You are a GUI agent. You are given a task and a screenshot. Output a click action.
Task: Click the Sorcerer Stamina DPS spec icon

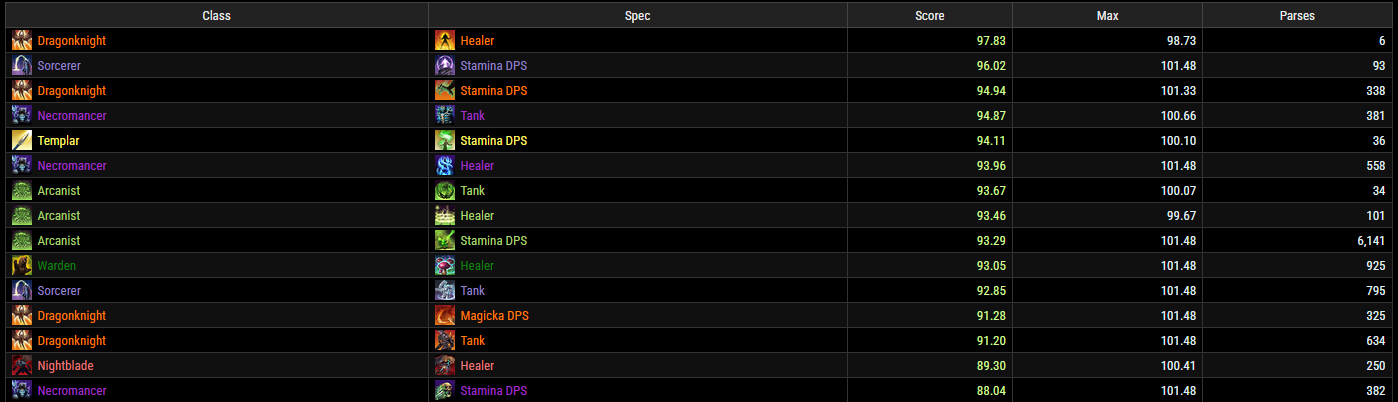(446, 66)
